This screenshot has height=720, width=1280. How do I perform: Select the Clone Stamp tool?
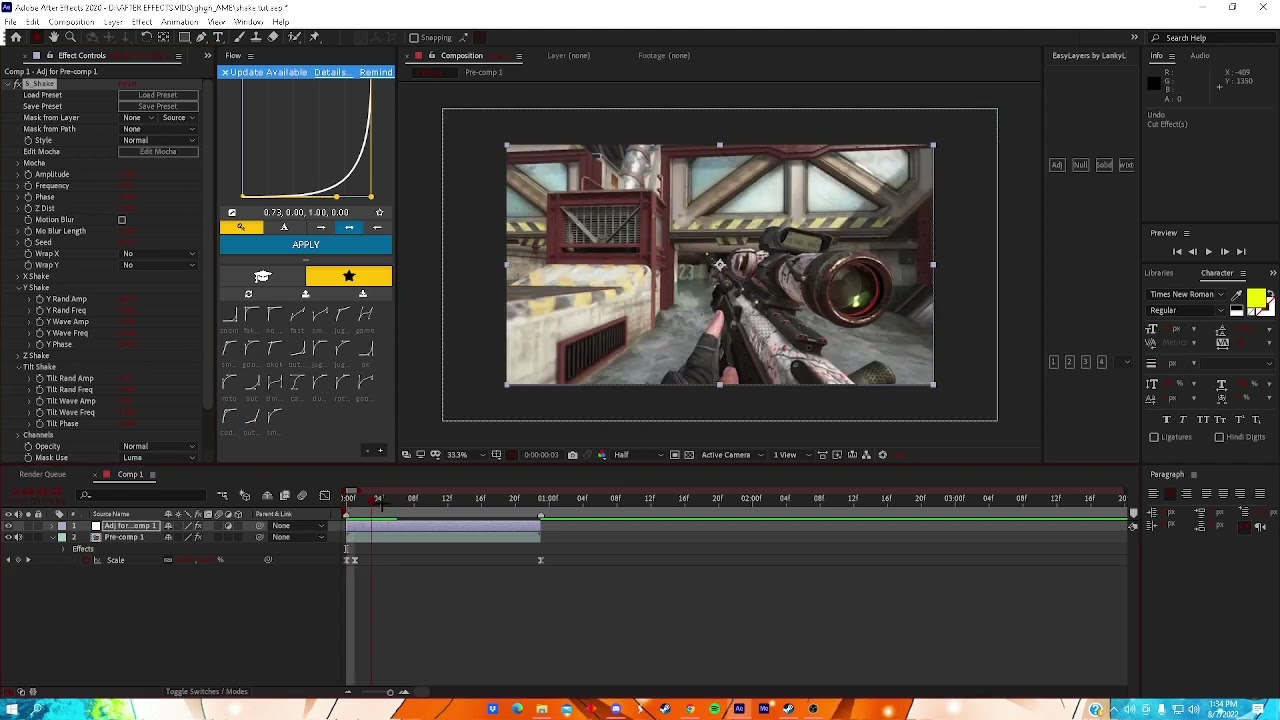click(256, 37)
